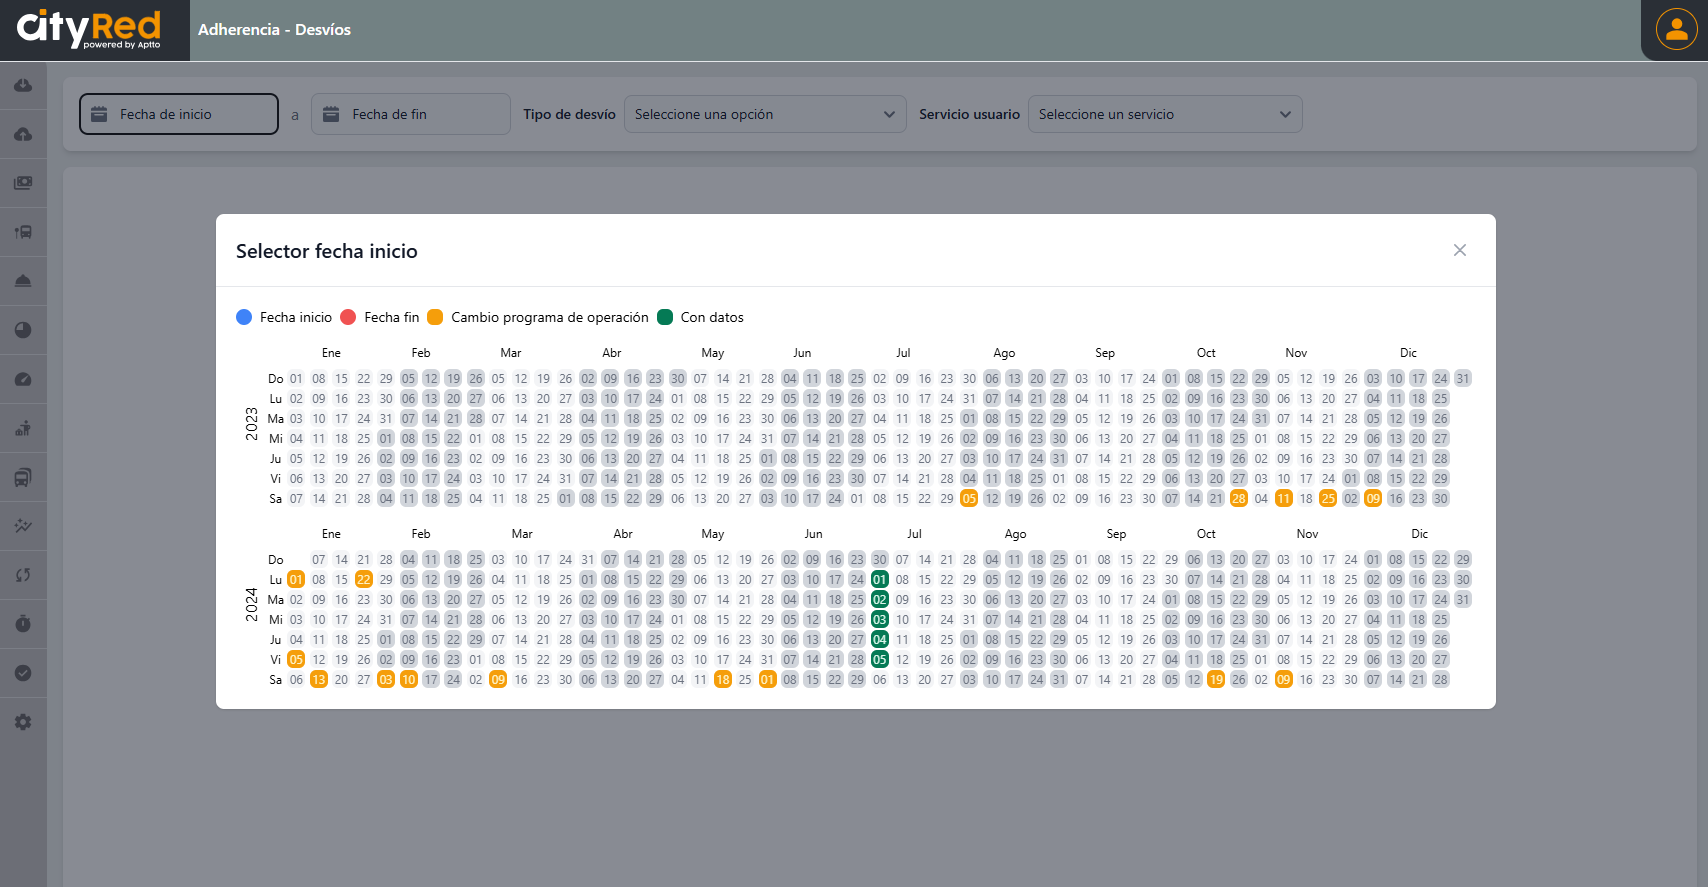Click the user profile avatar icon
Image resolution: width=1708 pixels, height=887 pixels.
point(1676,29)
